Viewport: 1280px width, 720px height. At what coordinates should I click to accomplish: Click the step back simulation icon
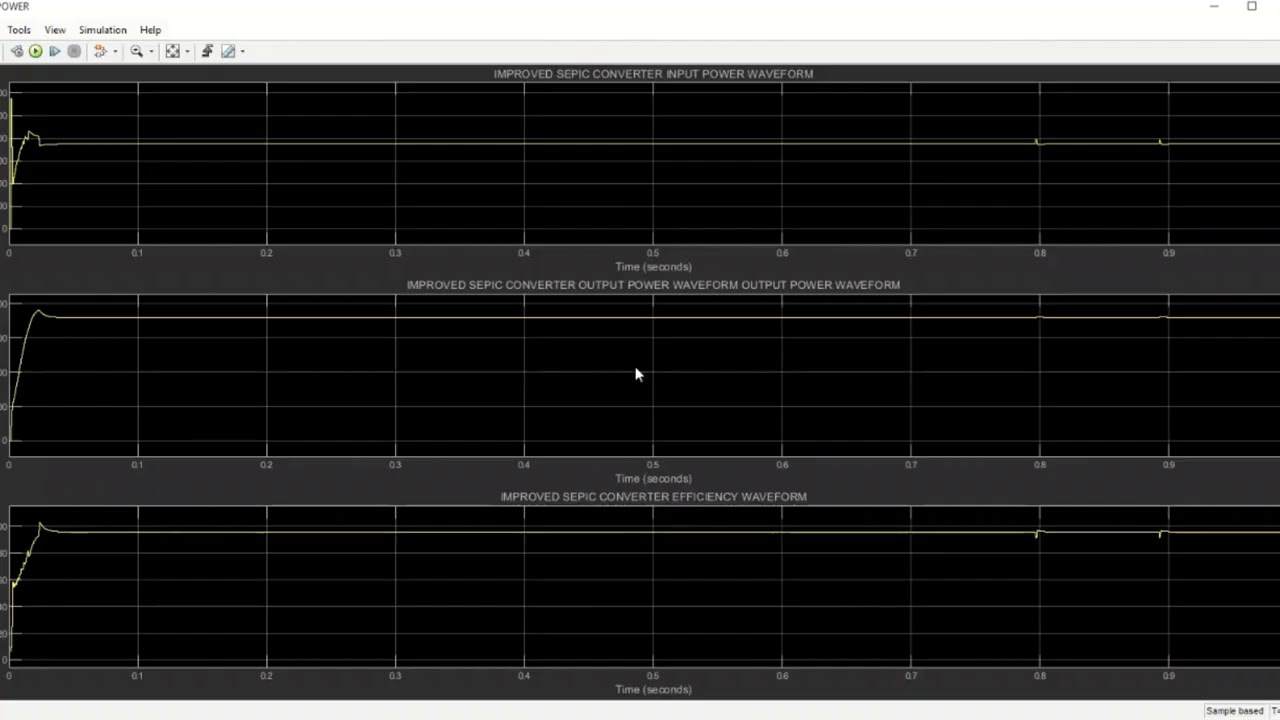coord(17,51)
